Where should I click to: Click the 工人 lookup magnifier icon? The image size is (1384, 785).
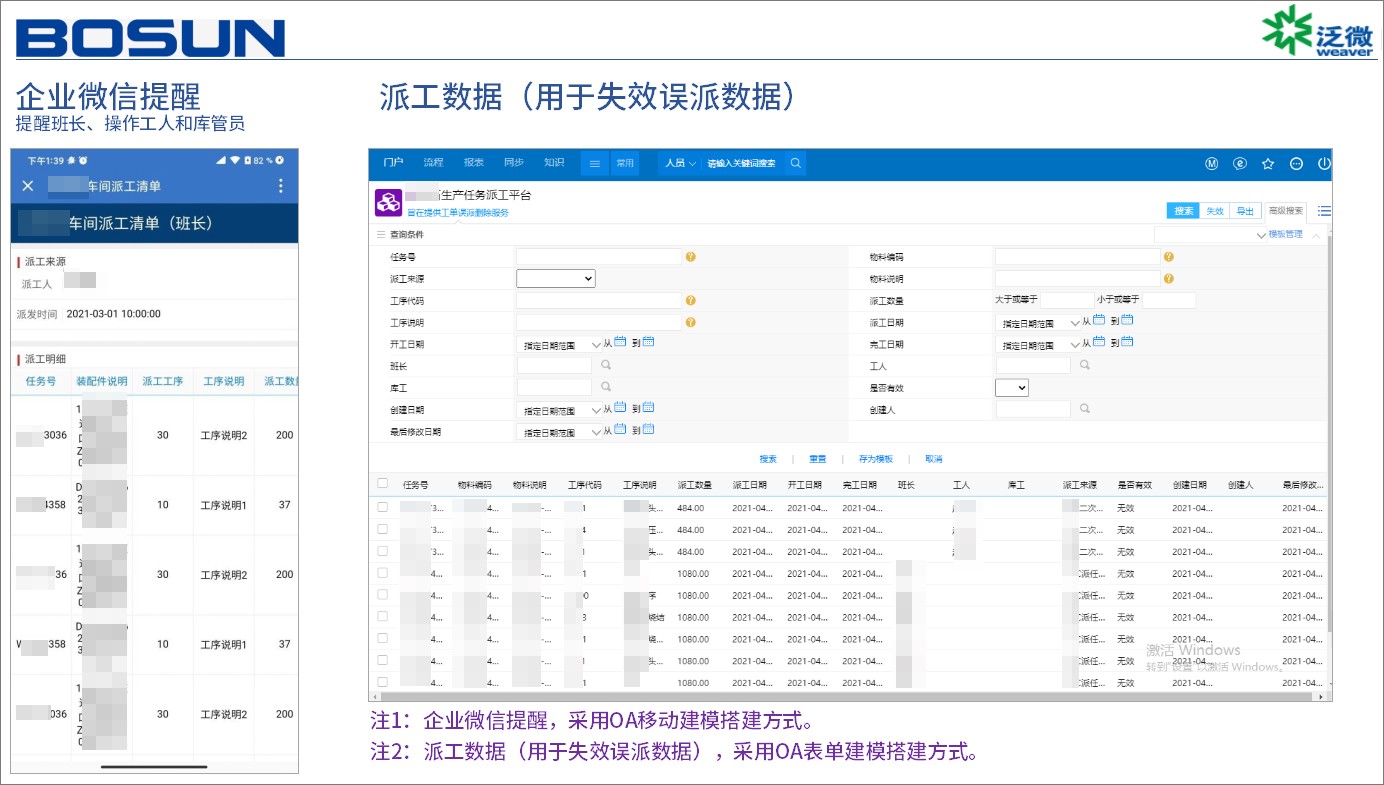1085,365
